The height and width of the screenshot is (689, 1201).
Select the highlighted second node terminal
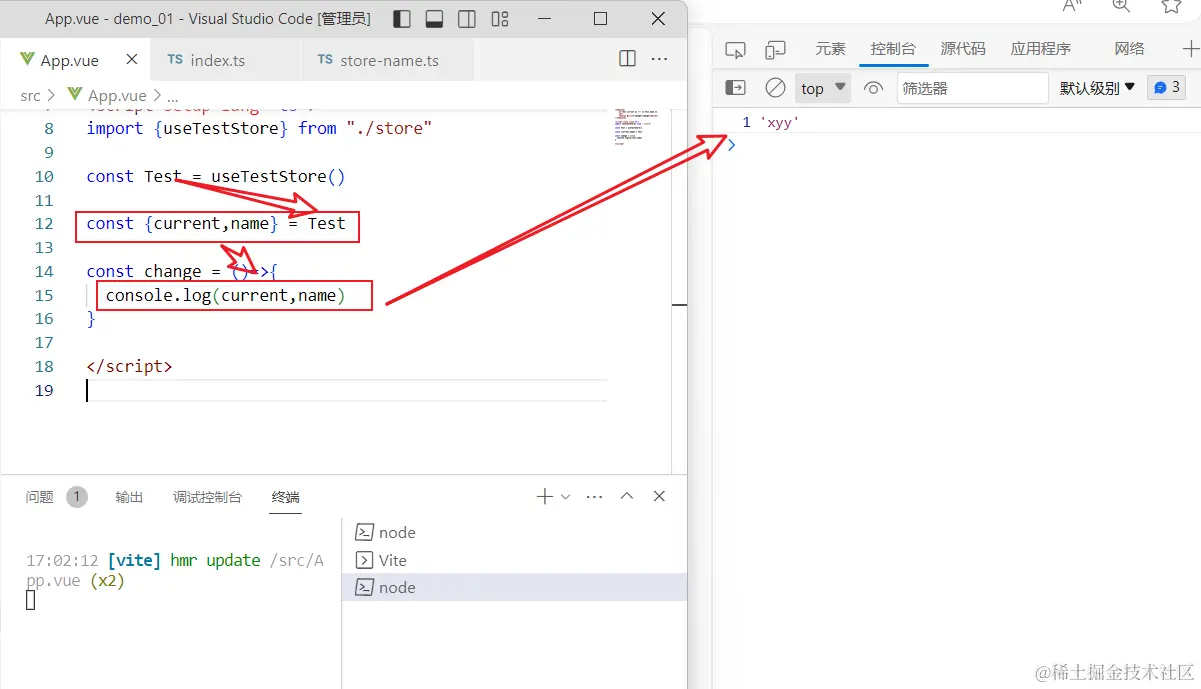click(514, 588)
